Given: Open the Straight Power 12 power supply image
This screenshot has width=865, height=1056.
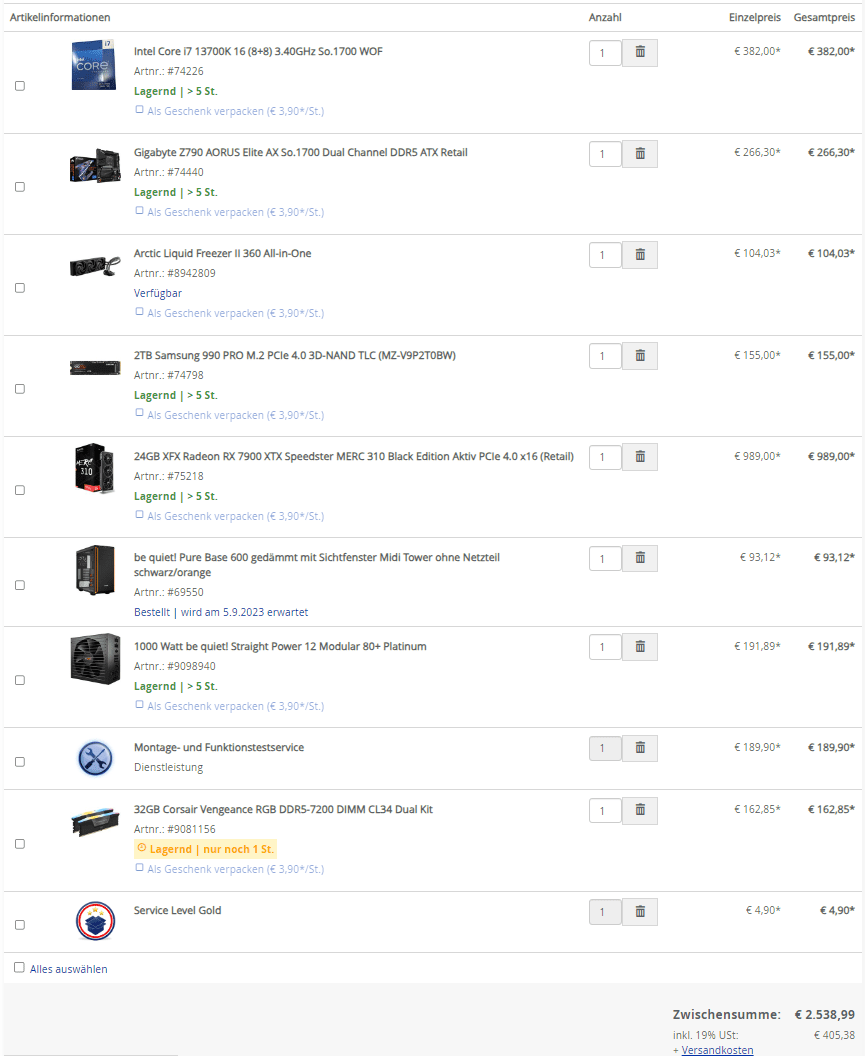Looking at the screenshot, I should coord(95,659).
